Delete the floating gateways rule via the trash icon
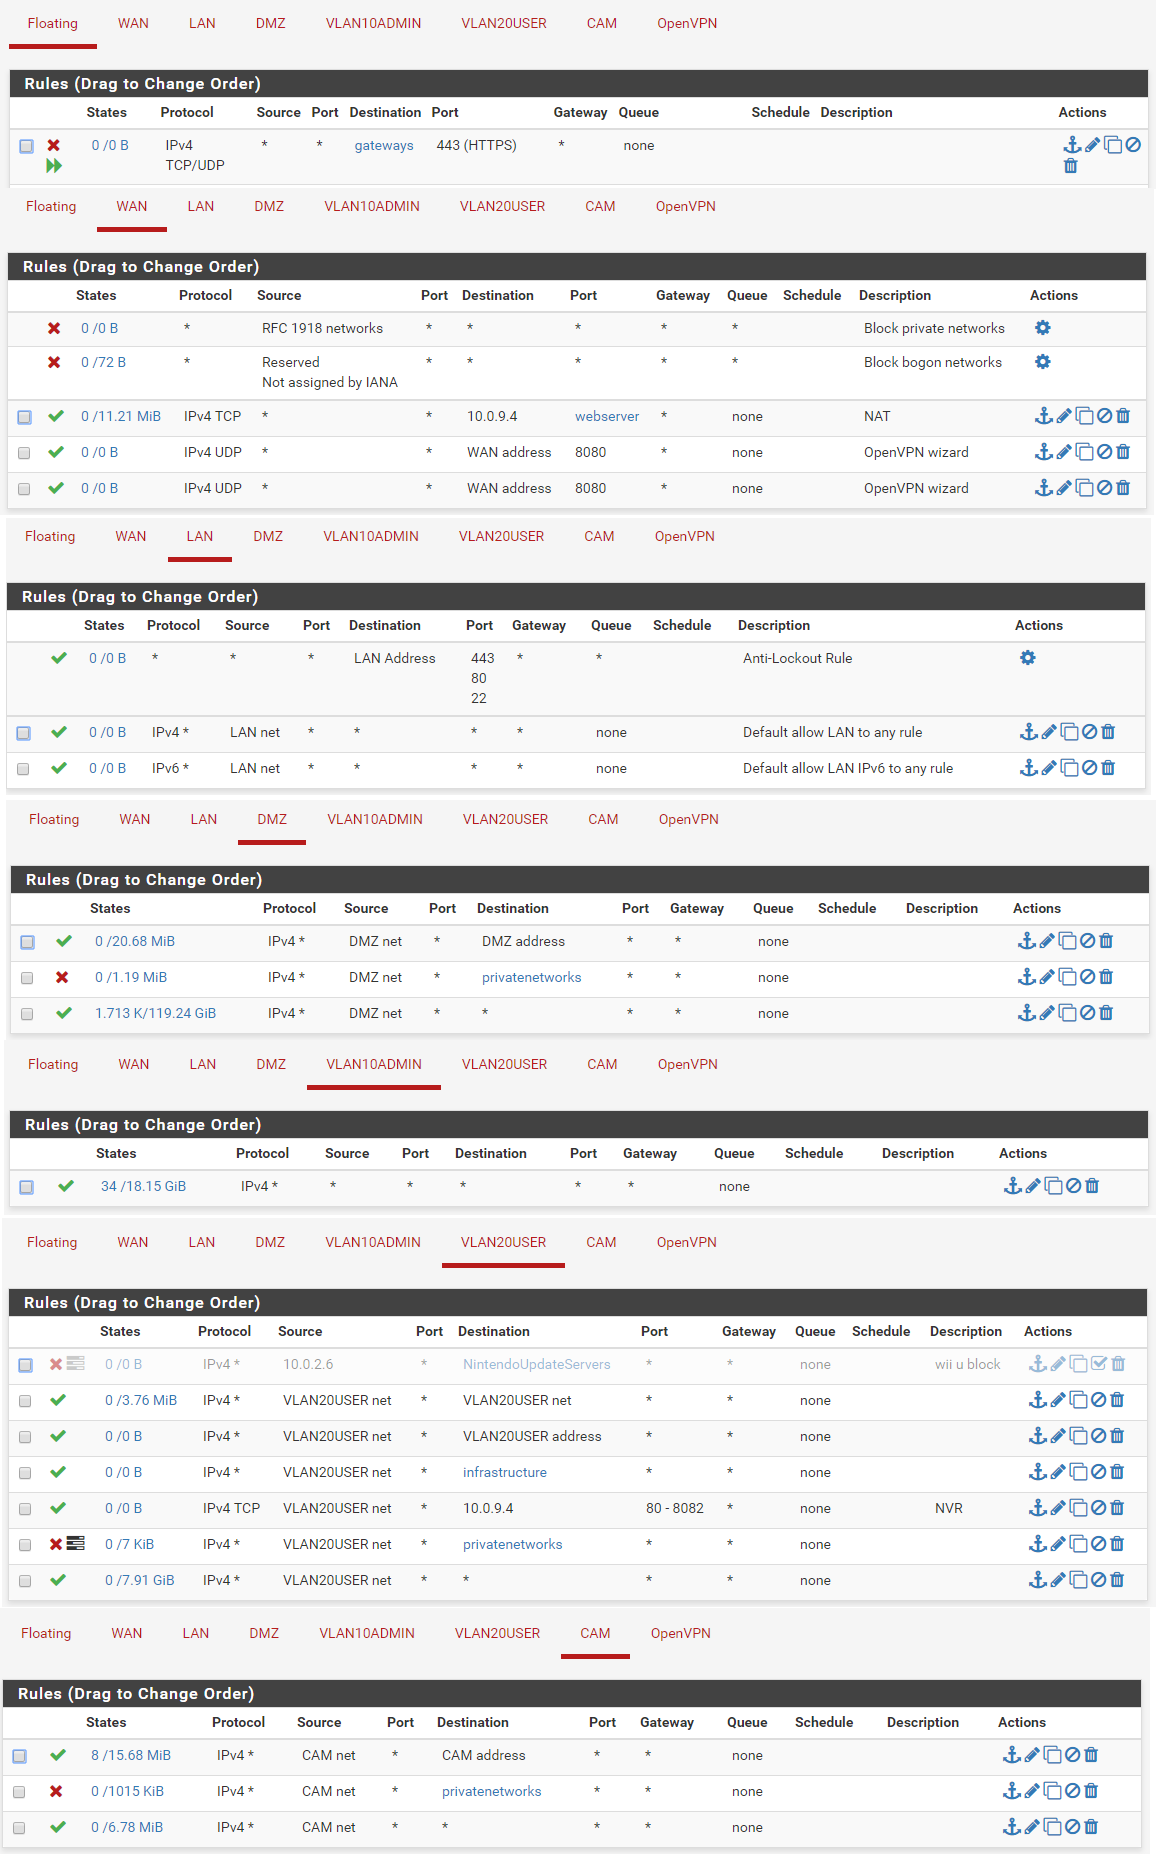 pyautogui.click(x=1071, y=166)
